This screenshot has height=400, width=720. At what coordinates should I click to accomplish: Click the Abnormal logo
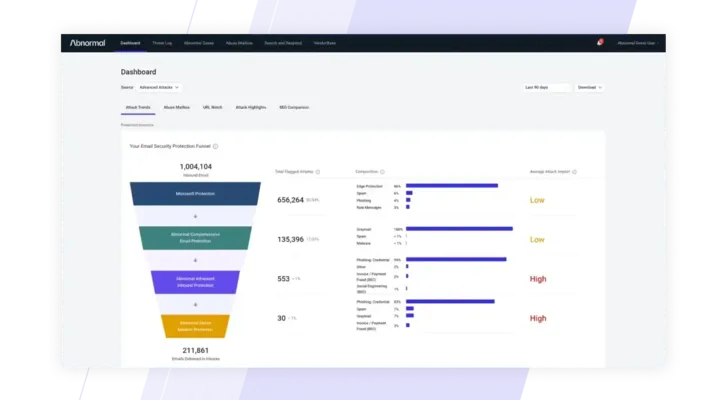[87, 43]
